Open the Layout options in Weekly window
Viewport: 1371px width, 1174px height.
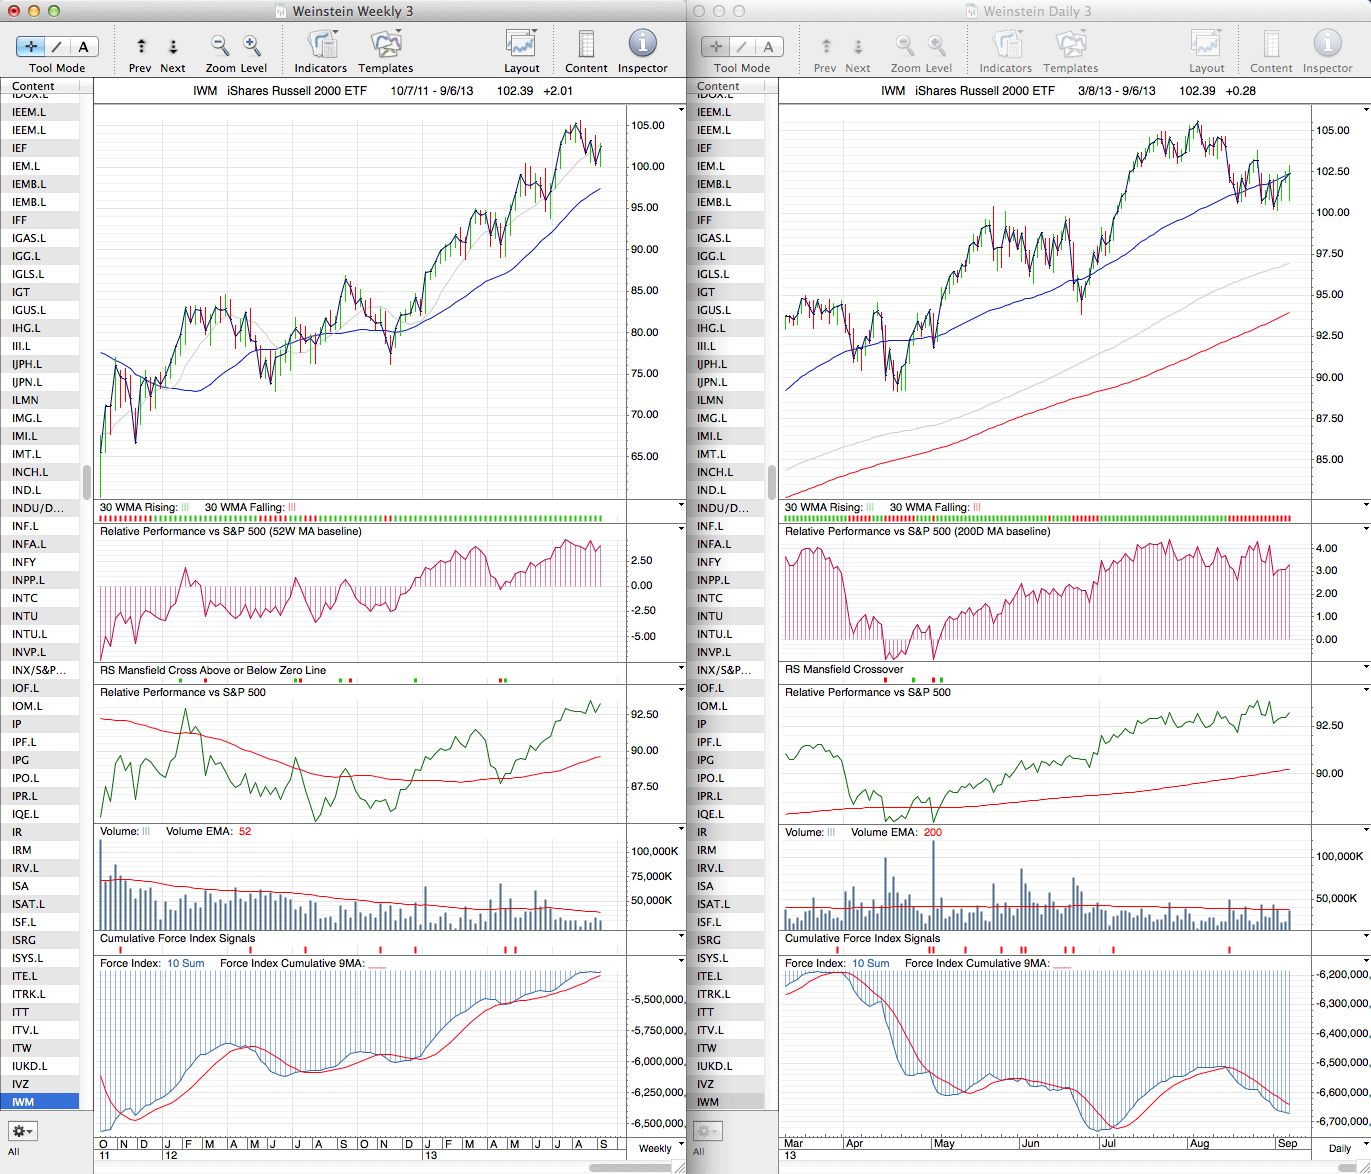point(521,46)
